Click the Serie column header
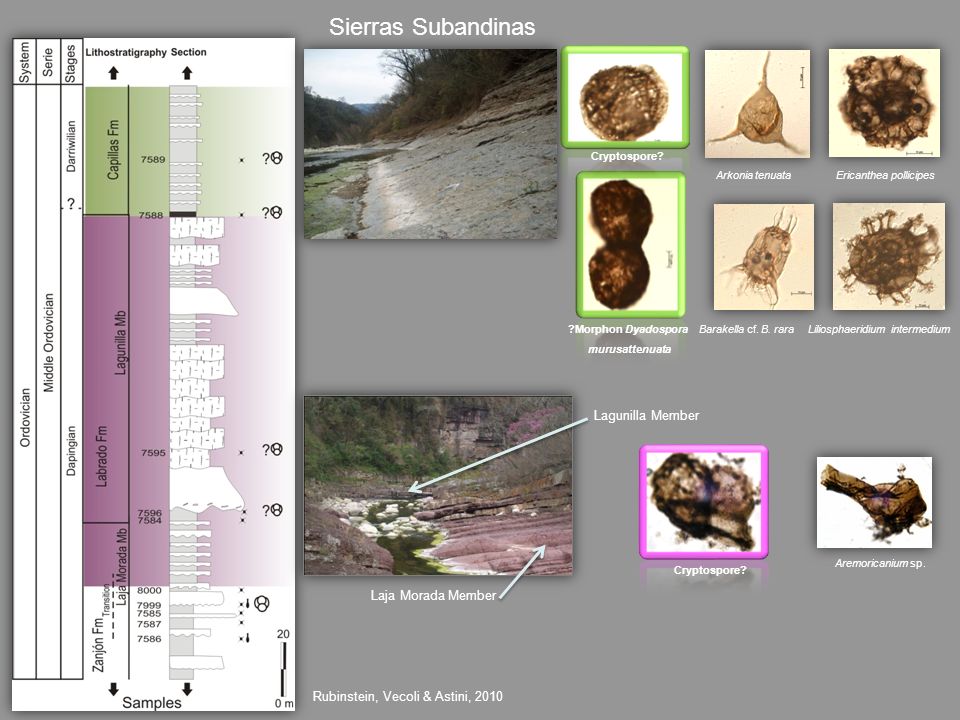Image resolution: width=960 pixels, height=720 pixels. click(x=48, y=62)
